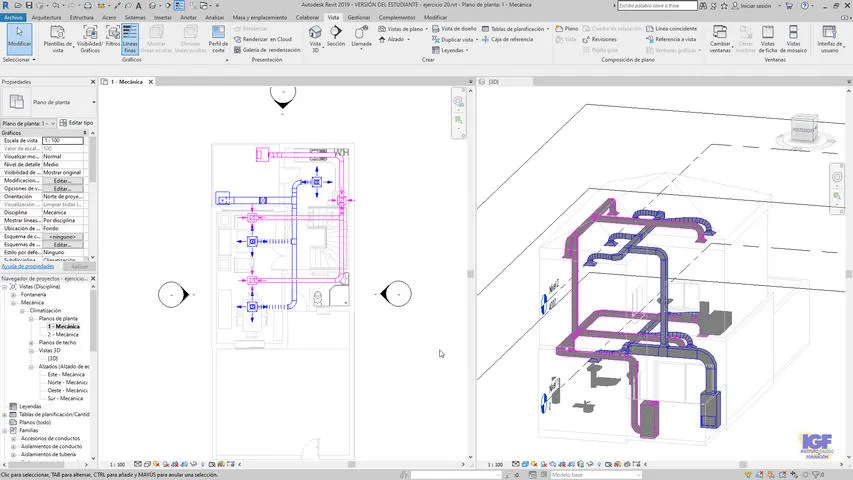853x480 pixels.
Task: Toggle Líneas finas display
Action: click(129, 39)
